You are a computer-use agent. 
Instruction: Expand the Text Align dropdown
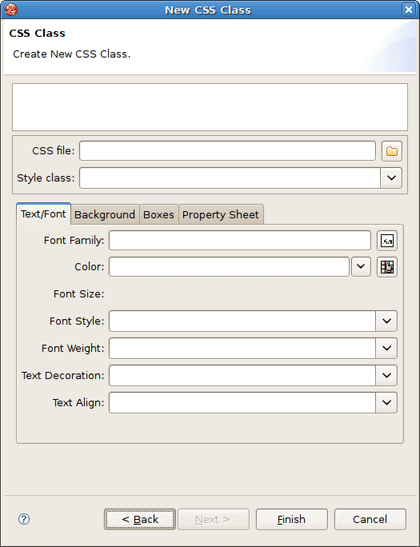[x=387, y=403]
